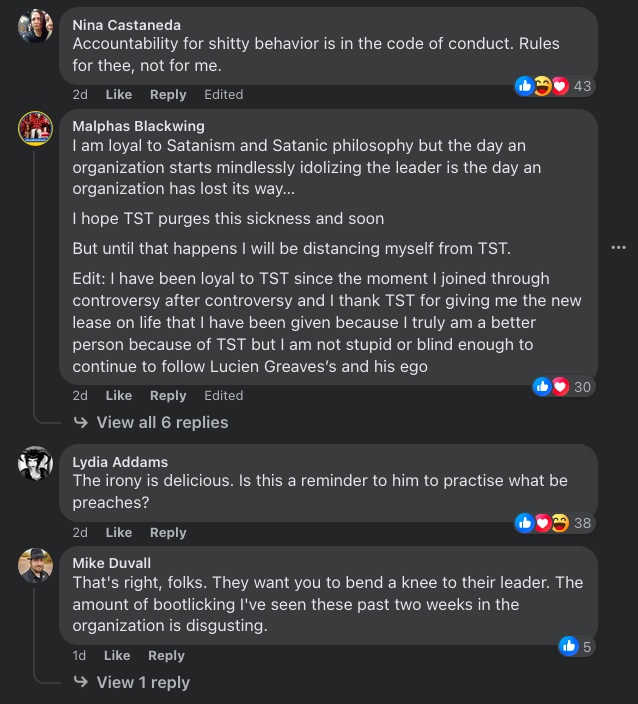Viewport: 638px width, 704px height.
Task: Open Lydia Addams' profile avatar
Action: click(35, 463)
